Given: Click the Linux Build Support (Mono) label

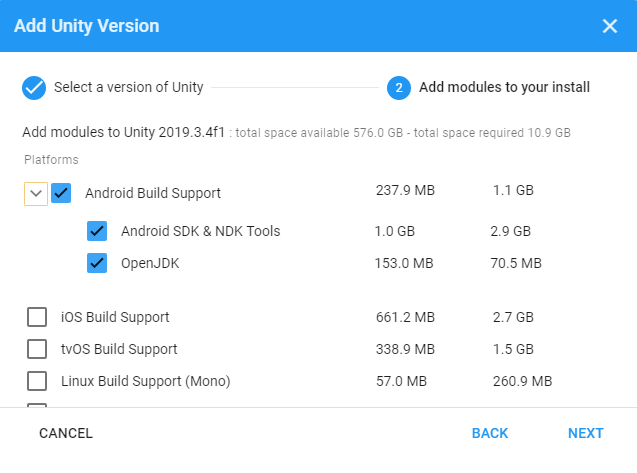Looking at the screenshot, I should 146,381.
